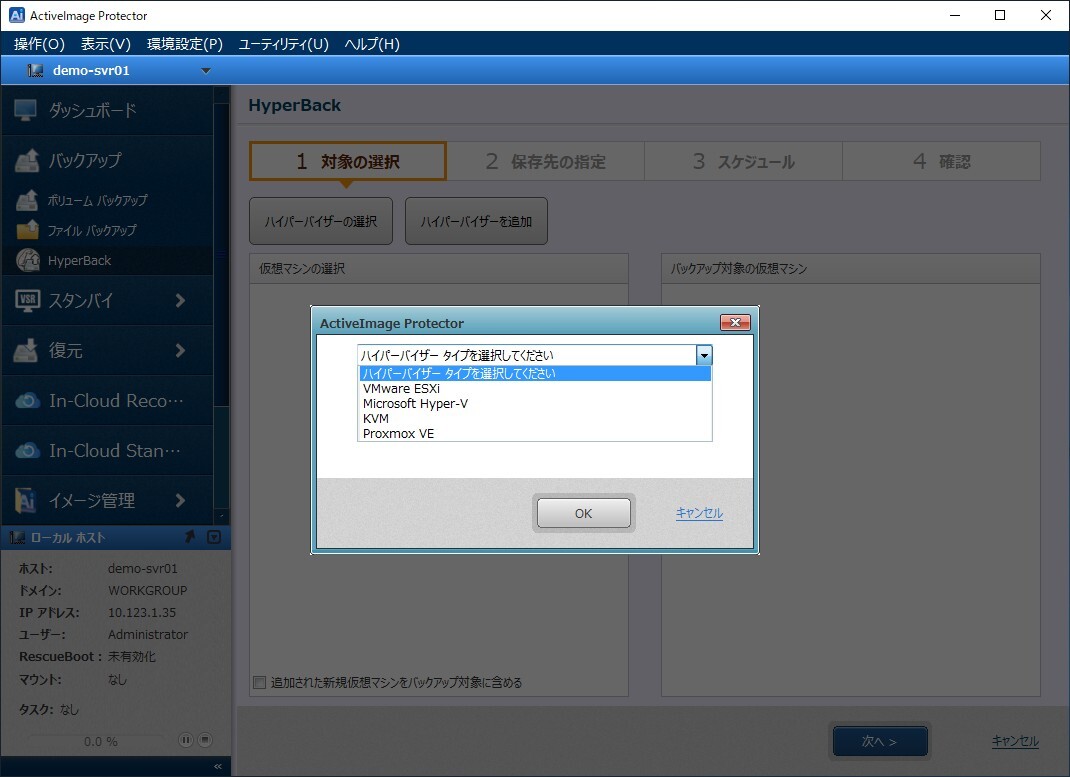Screen dimensions: 1070x777
Task: Select Proxmox VE from the list
Action: click(x=535, y=433)
